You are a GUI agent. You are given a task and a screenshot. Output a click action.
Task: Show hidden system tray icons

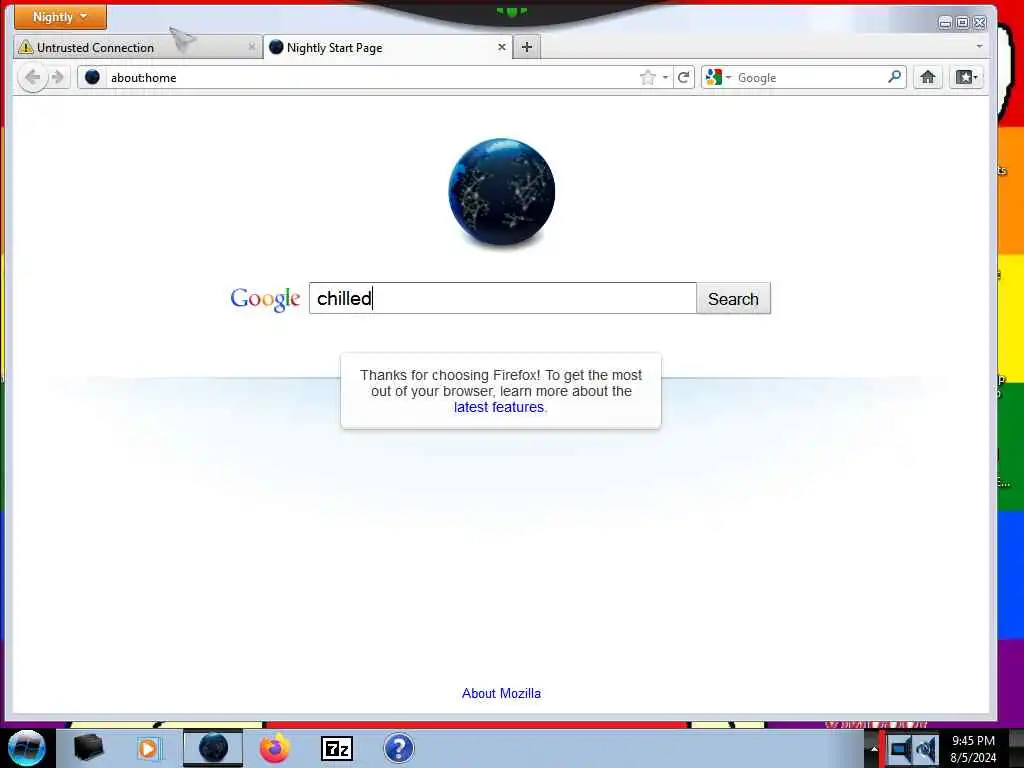click(874, 748)
